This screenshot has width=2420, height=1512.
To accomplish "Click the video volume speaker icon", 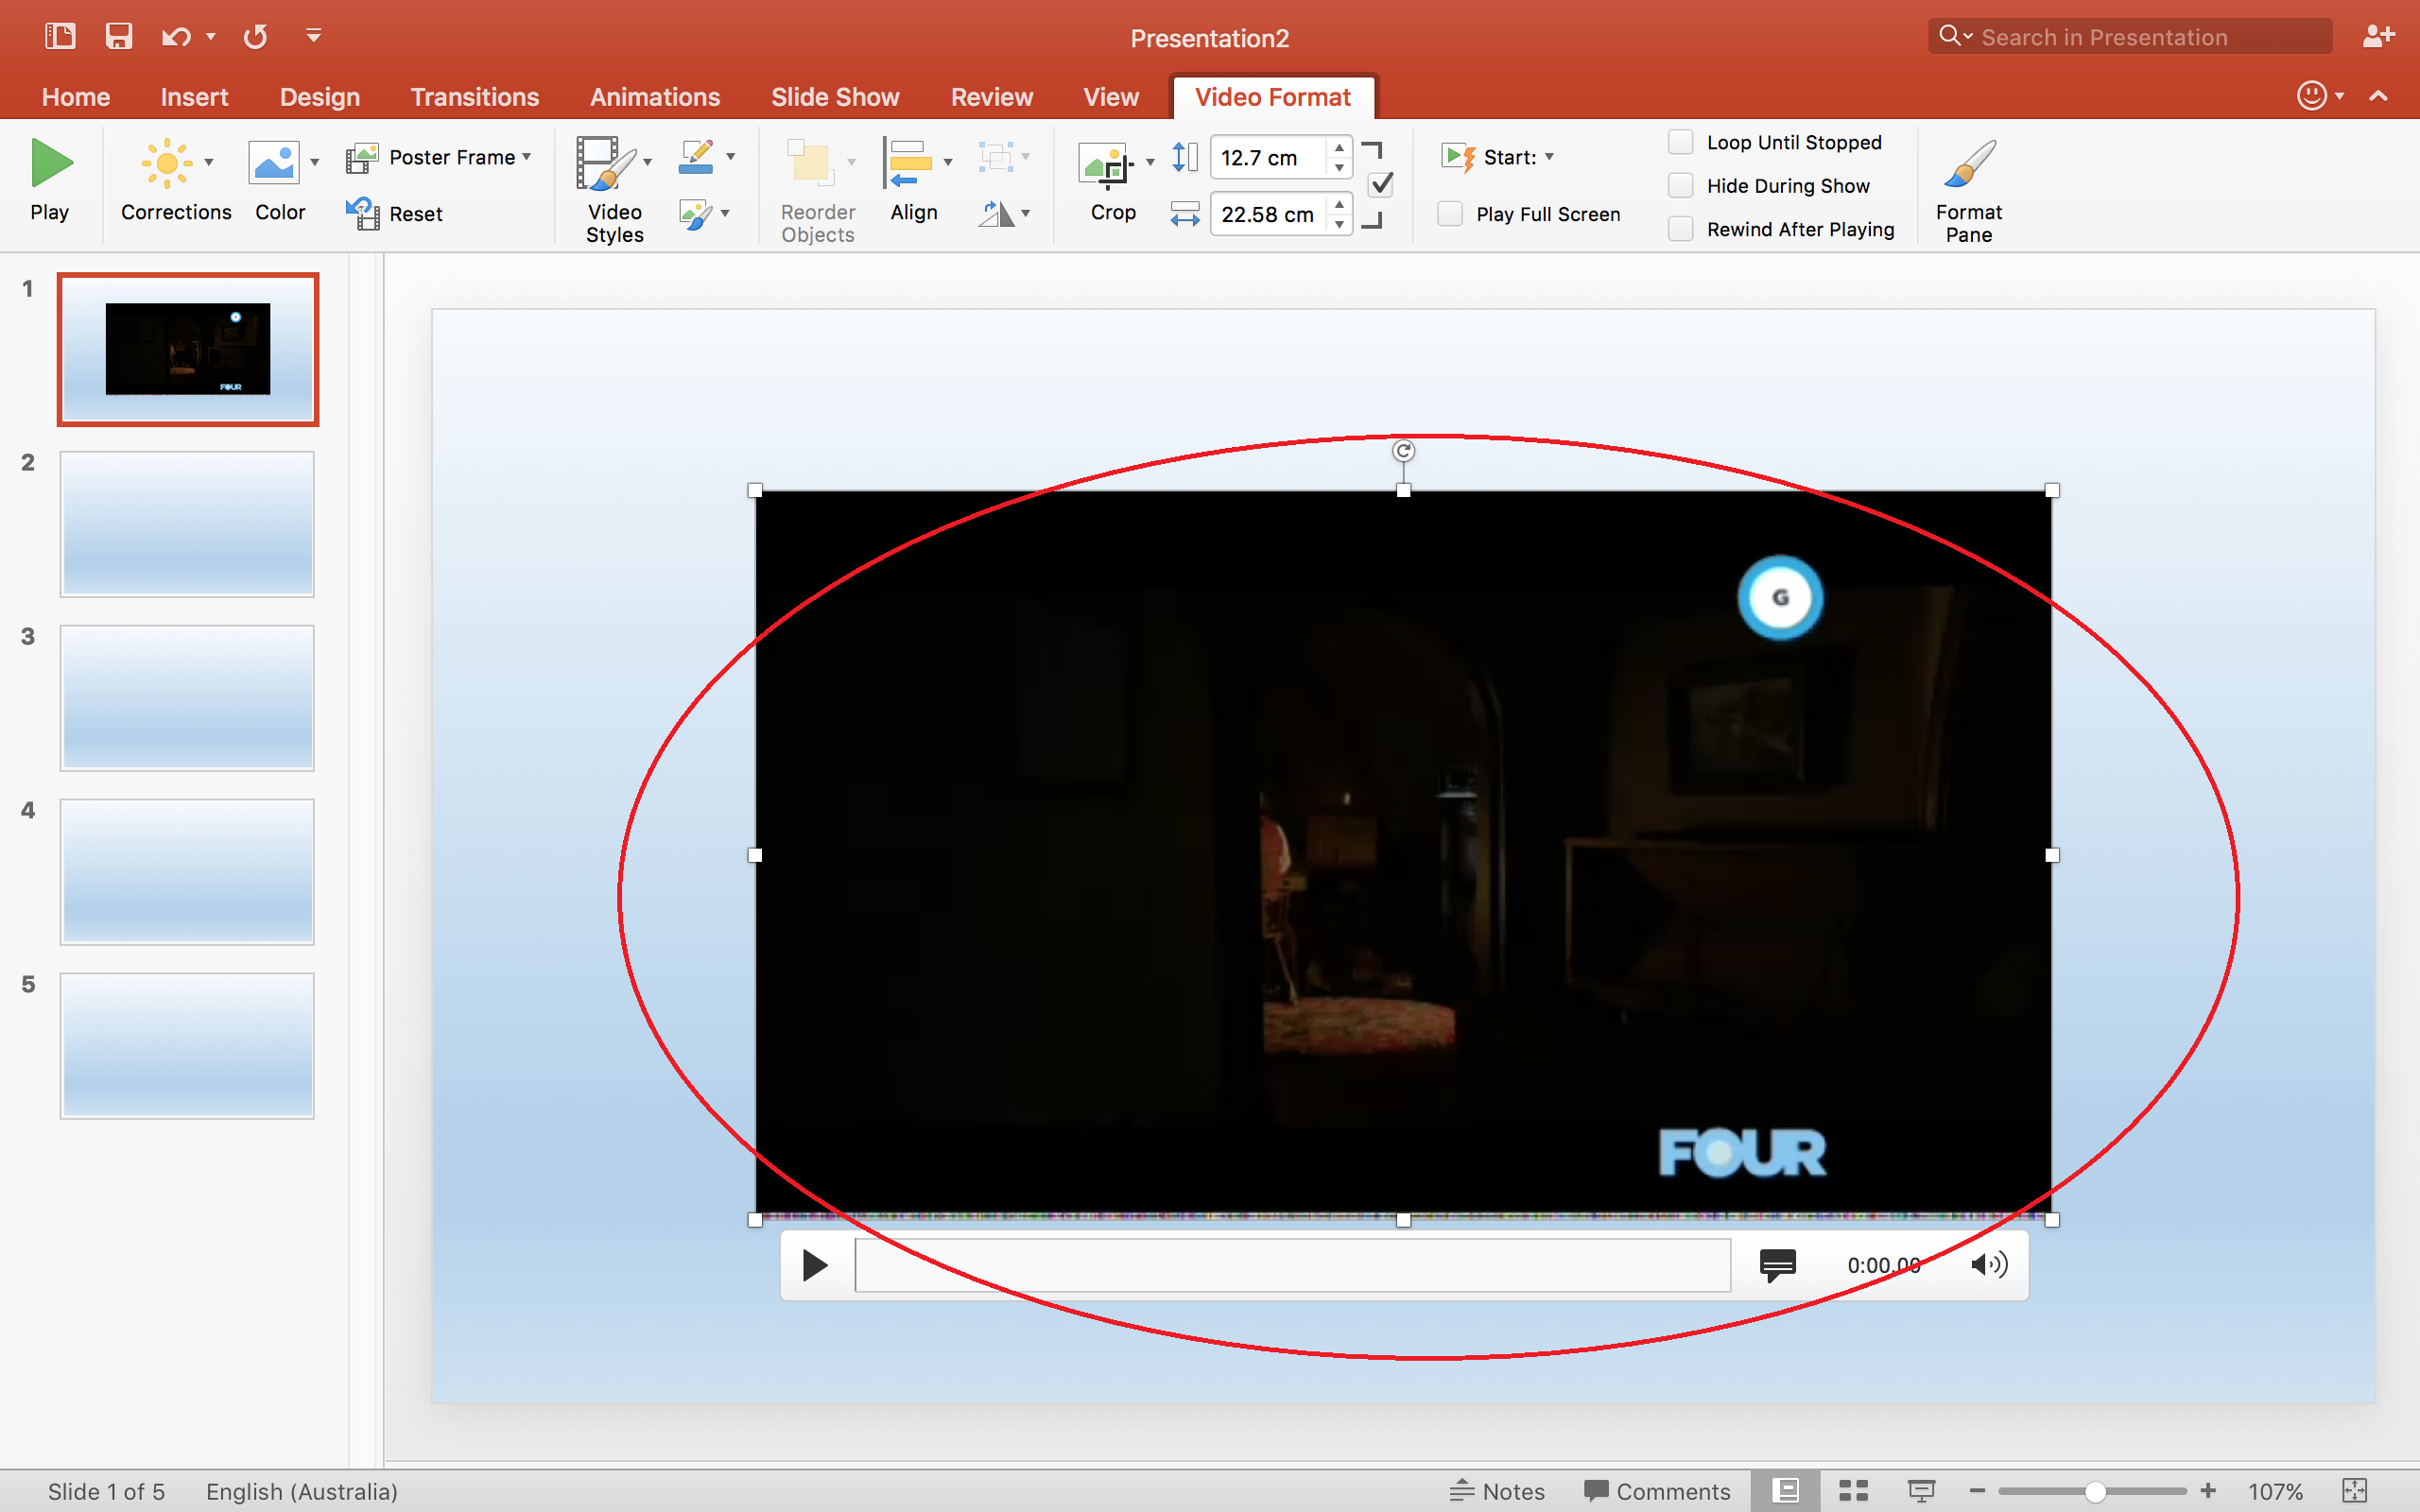I will pyautogui.click(x=1989, y=1265).
